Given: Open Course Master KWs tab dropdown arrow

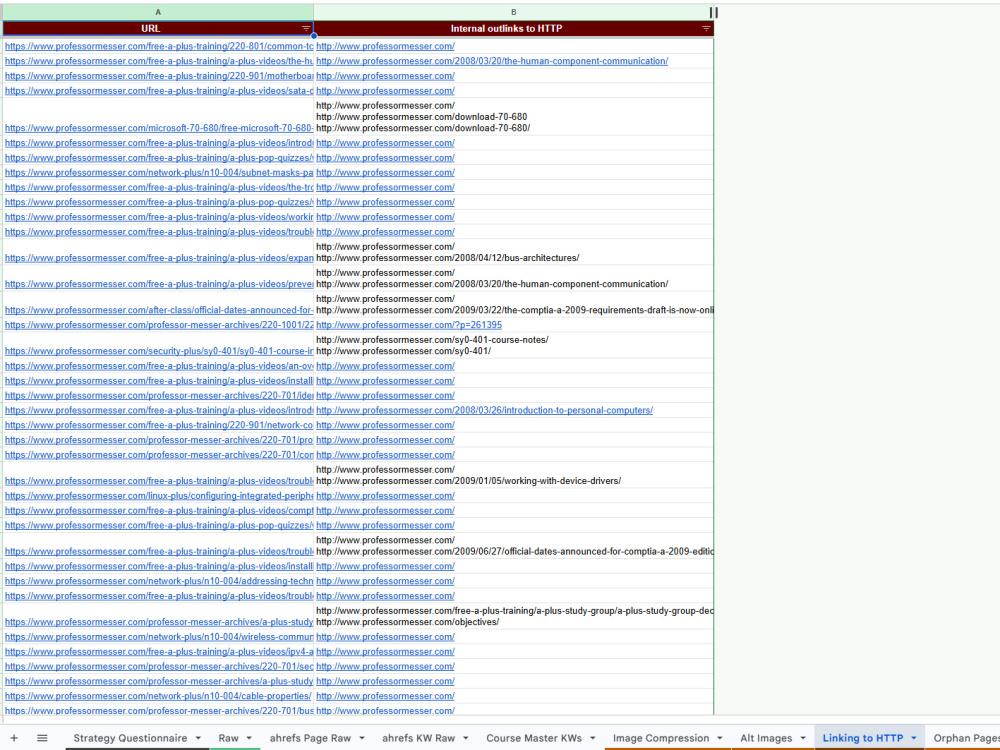Looking at the screenshot, I should point(592,738).
